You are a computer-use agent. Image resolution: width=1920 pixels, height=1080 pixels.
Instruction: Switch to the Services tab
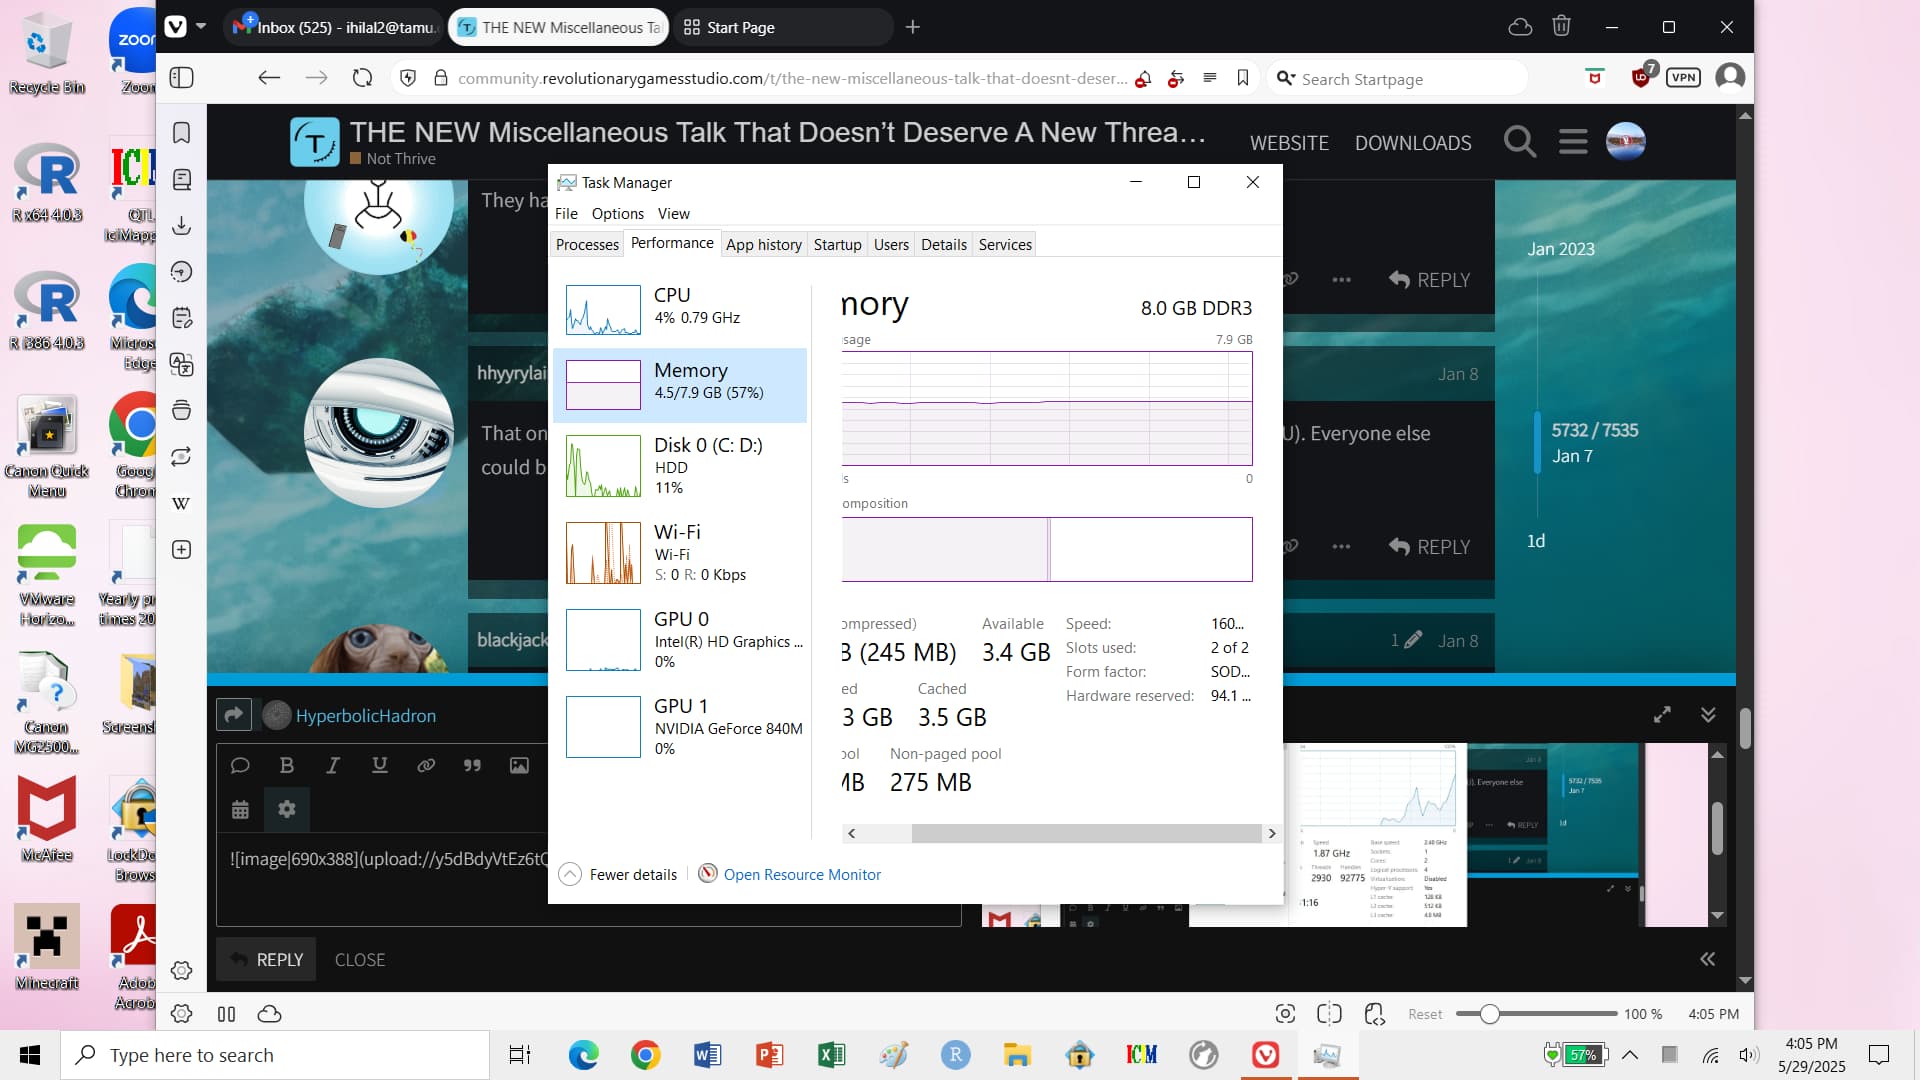tap(1005, 244)
